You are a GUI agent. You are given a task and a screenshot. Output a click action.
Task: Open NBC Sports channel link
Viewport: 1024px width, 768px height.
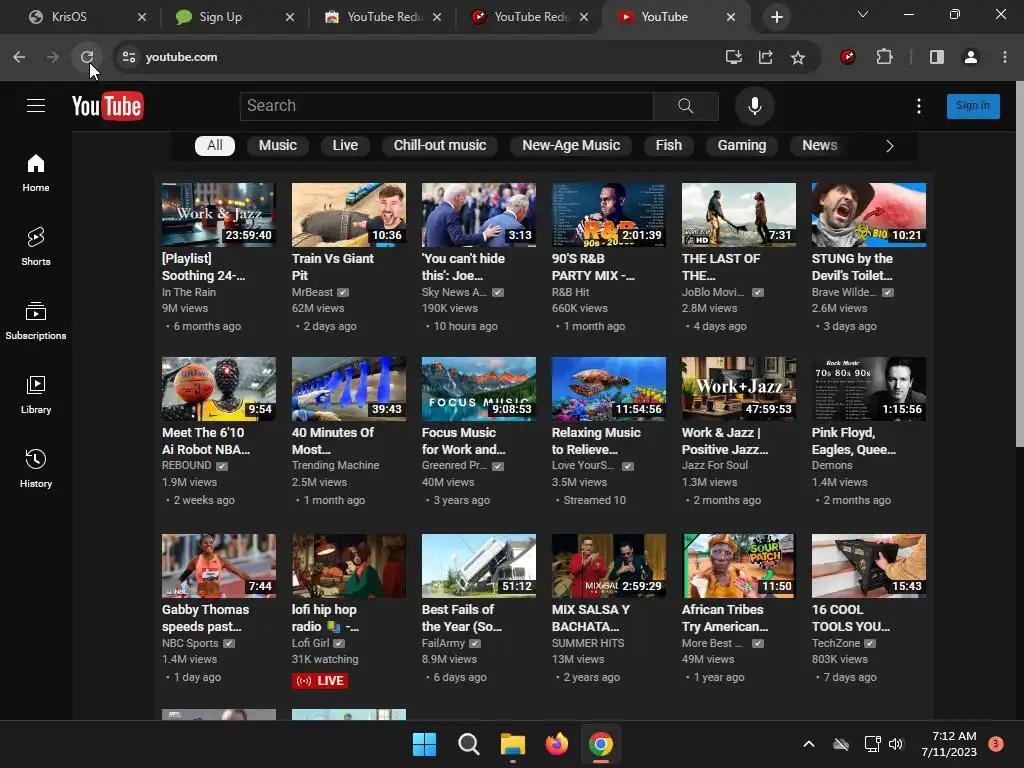pos(190,643)
